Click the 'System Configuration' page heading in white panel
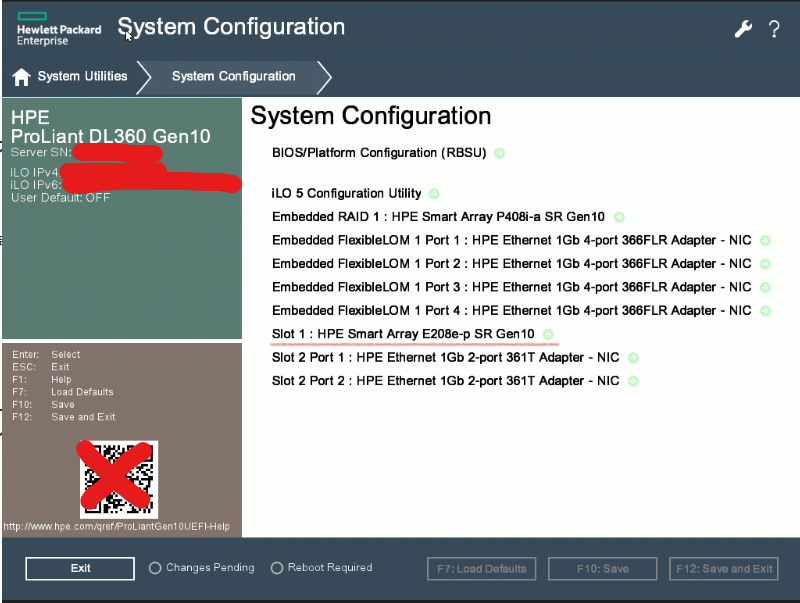This screenshot has width=800, height=603. (x=371, y=116)
